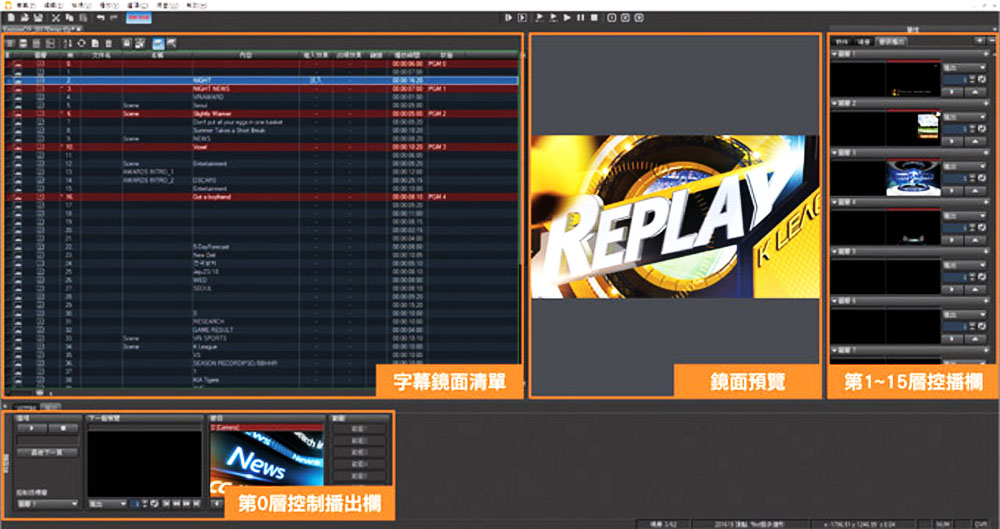1000x529 pixels.
Task: Click the Pause icon in top playback toolbar
Action: point(580,18)
